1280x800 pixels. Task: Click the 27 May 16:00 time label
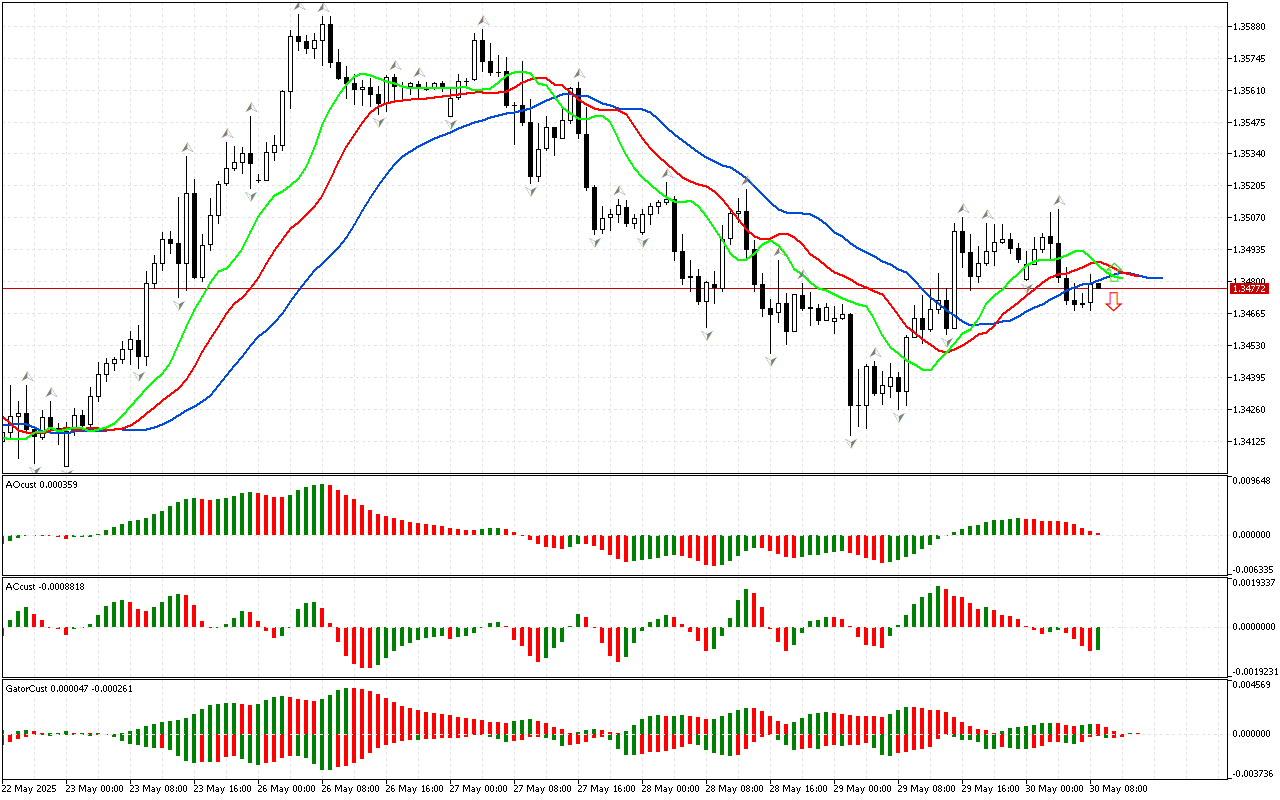(x=604, y=788)
